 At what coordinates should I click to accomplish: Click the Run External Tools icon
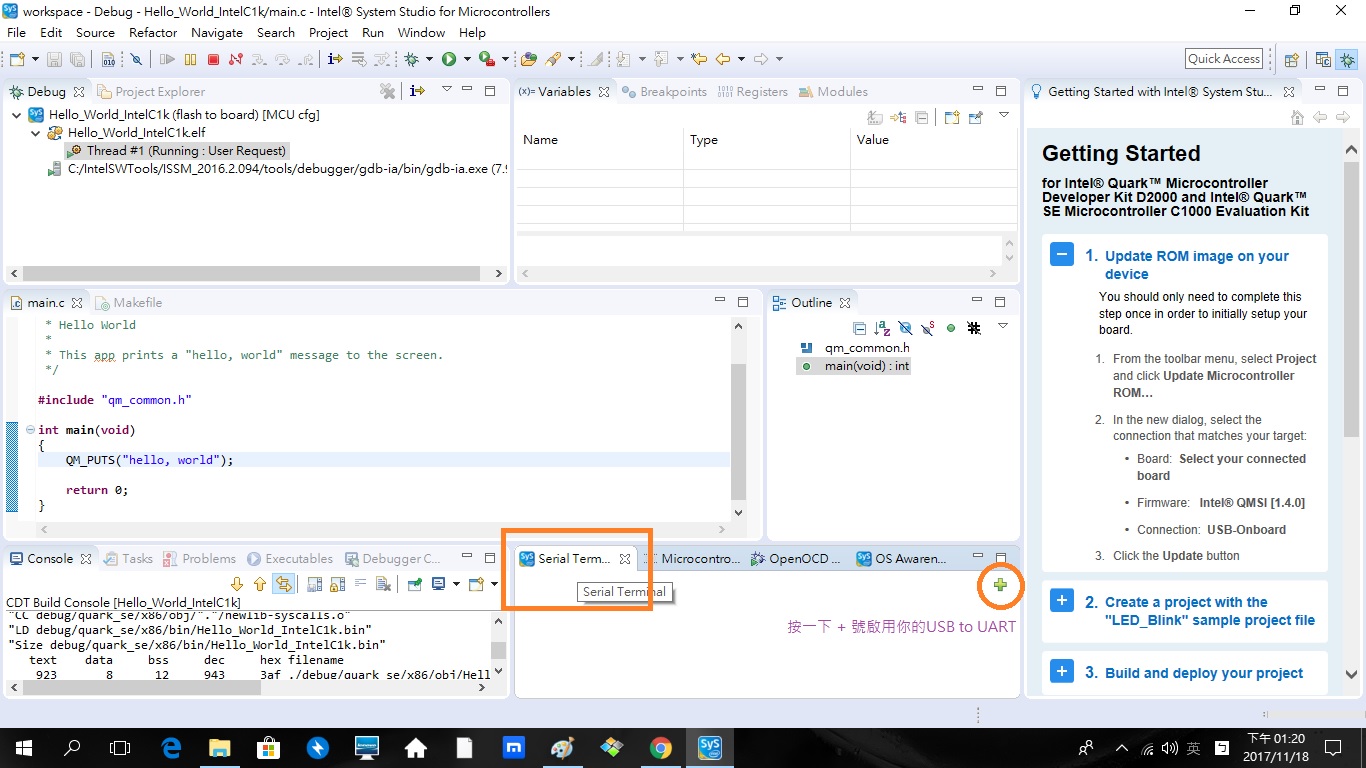pyautogui.click(x=486, y=59)
